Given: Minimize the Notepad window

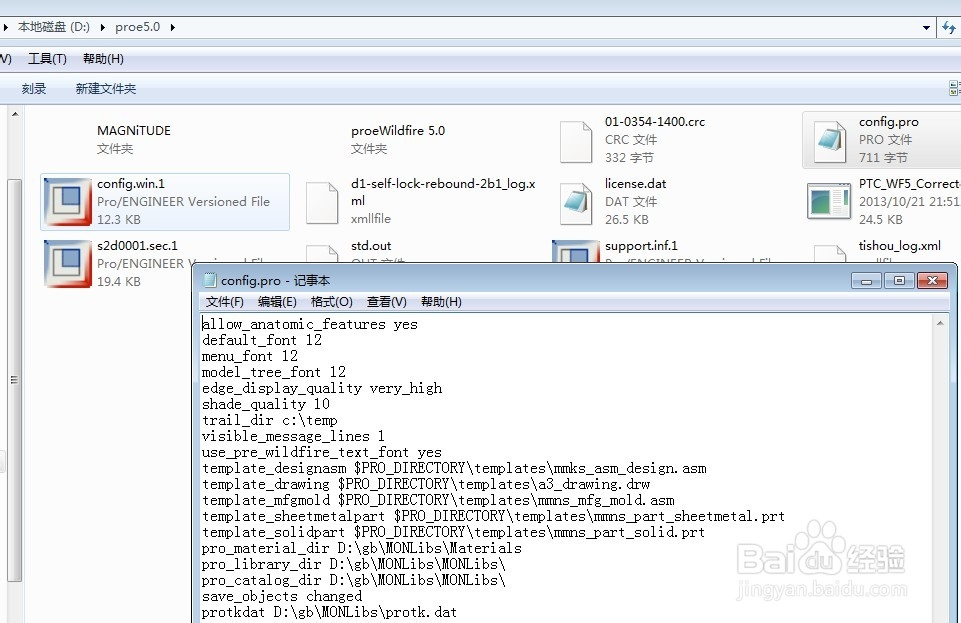Looking at the screenshot, I should click(866, 281).
